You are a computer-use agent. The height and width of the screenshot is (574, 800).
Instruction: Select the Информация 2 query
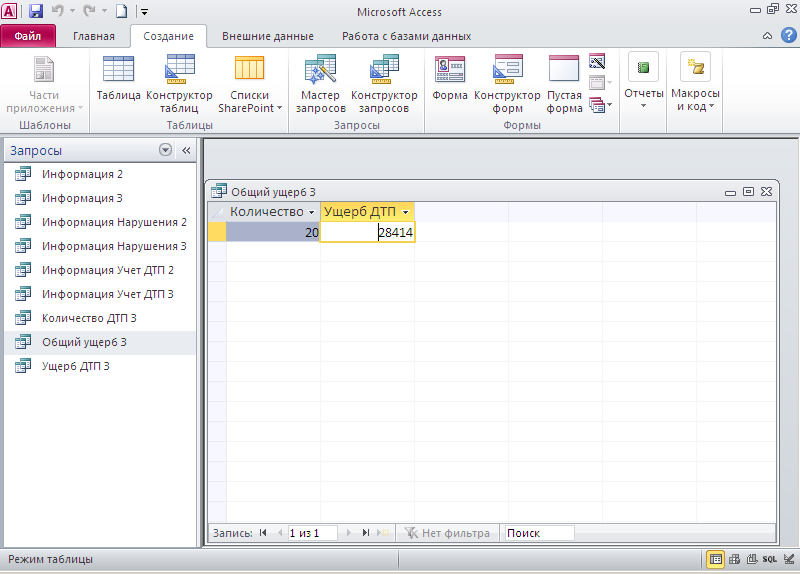tap(100, 174)
